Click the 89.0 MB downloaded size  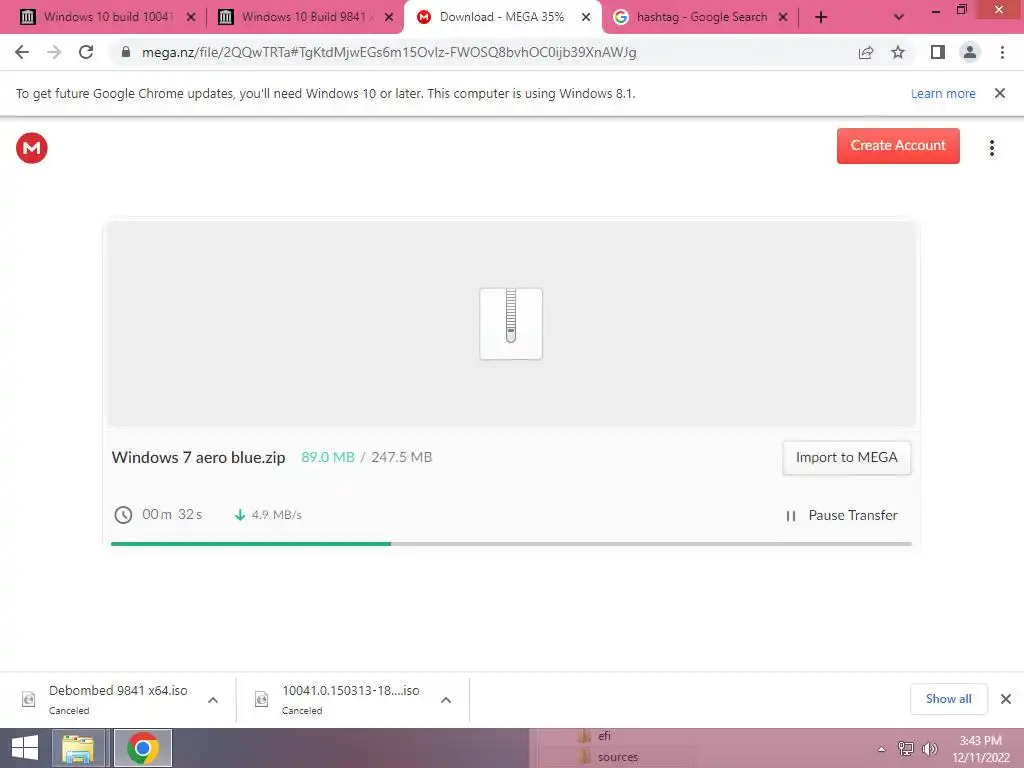[328, 457]
